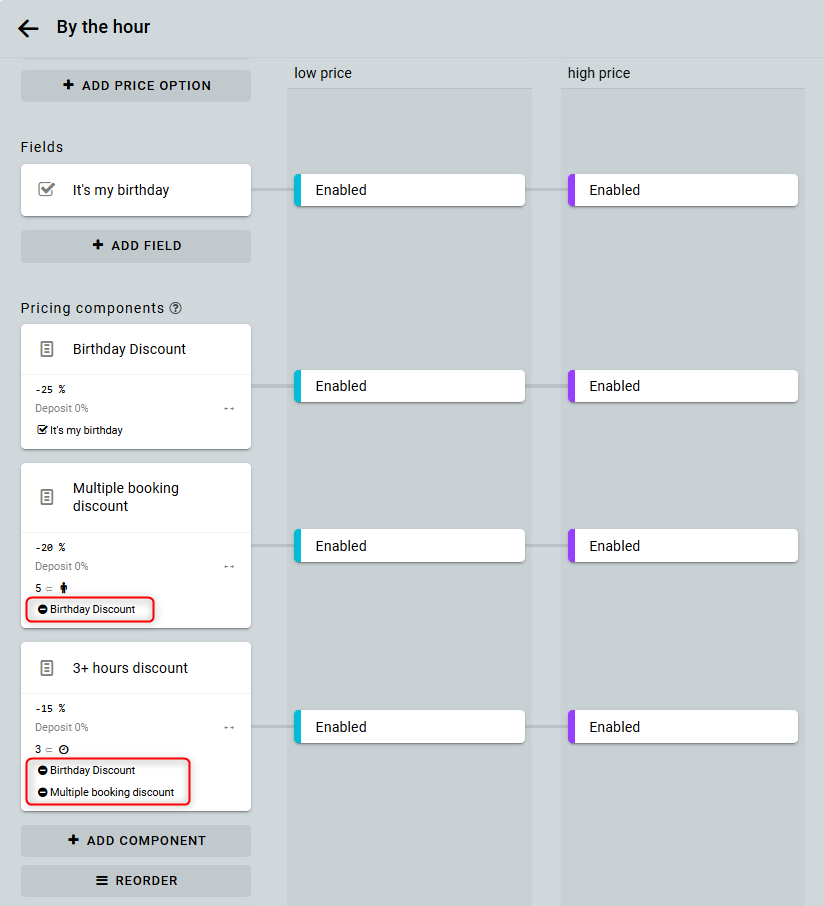Toggle Birthday Discount for low price
824x906 pixels.
click(410, 386)
